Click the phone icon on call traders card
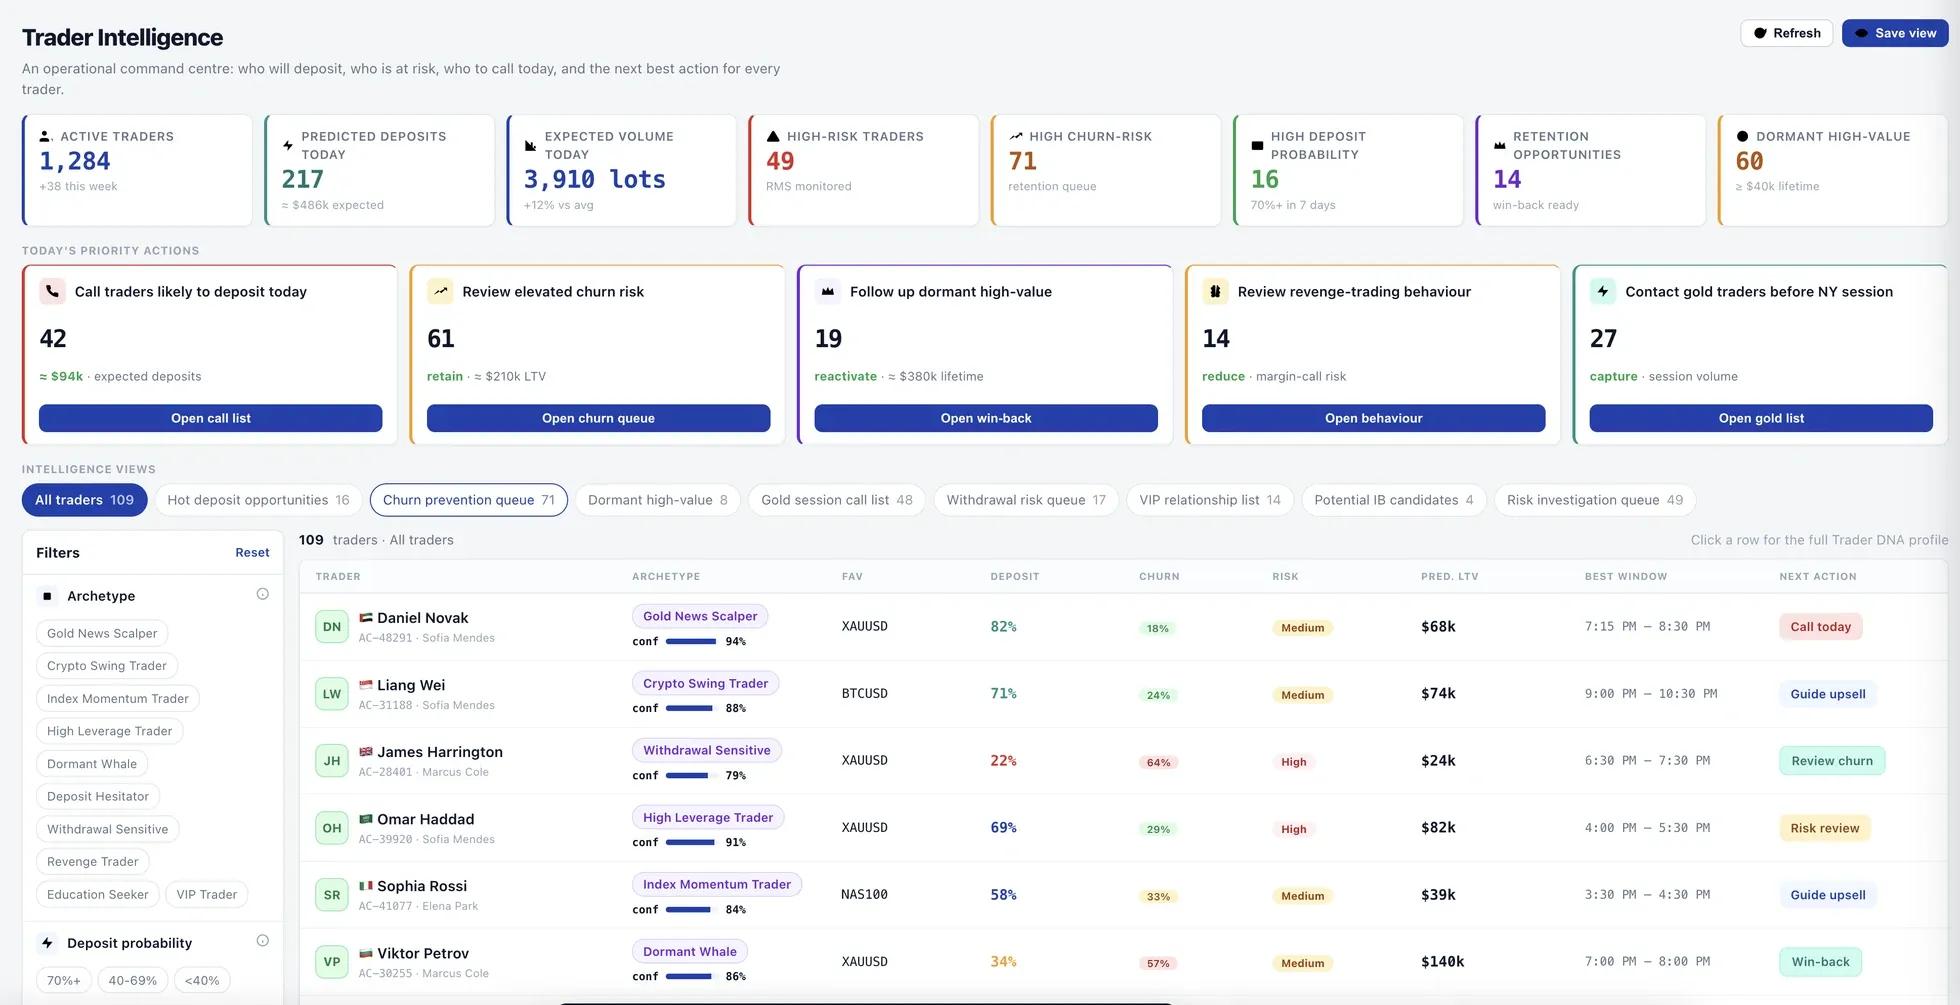1960x1005 pixels. point(52,291)
